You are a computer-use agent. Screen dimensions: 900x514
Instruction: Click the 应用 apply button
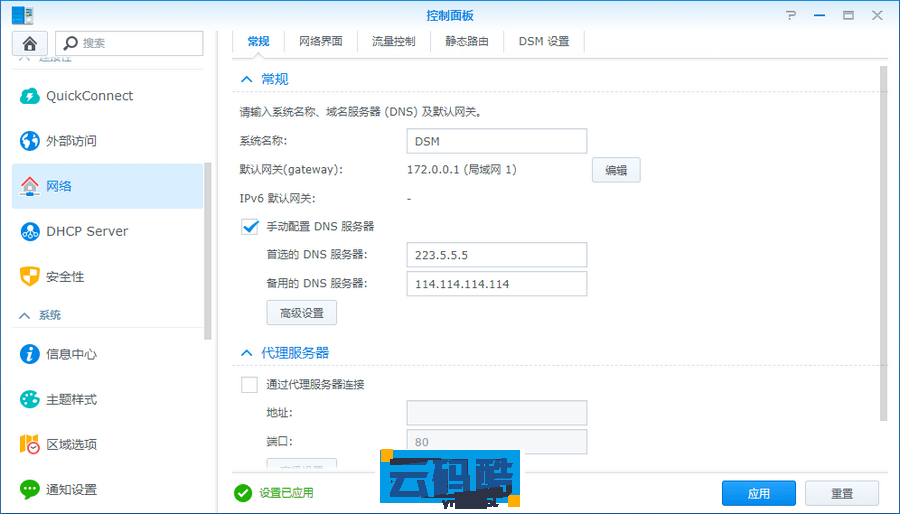pos(758,493)
